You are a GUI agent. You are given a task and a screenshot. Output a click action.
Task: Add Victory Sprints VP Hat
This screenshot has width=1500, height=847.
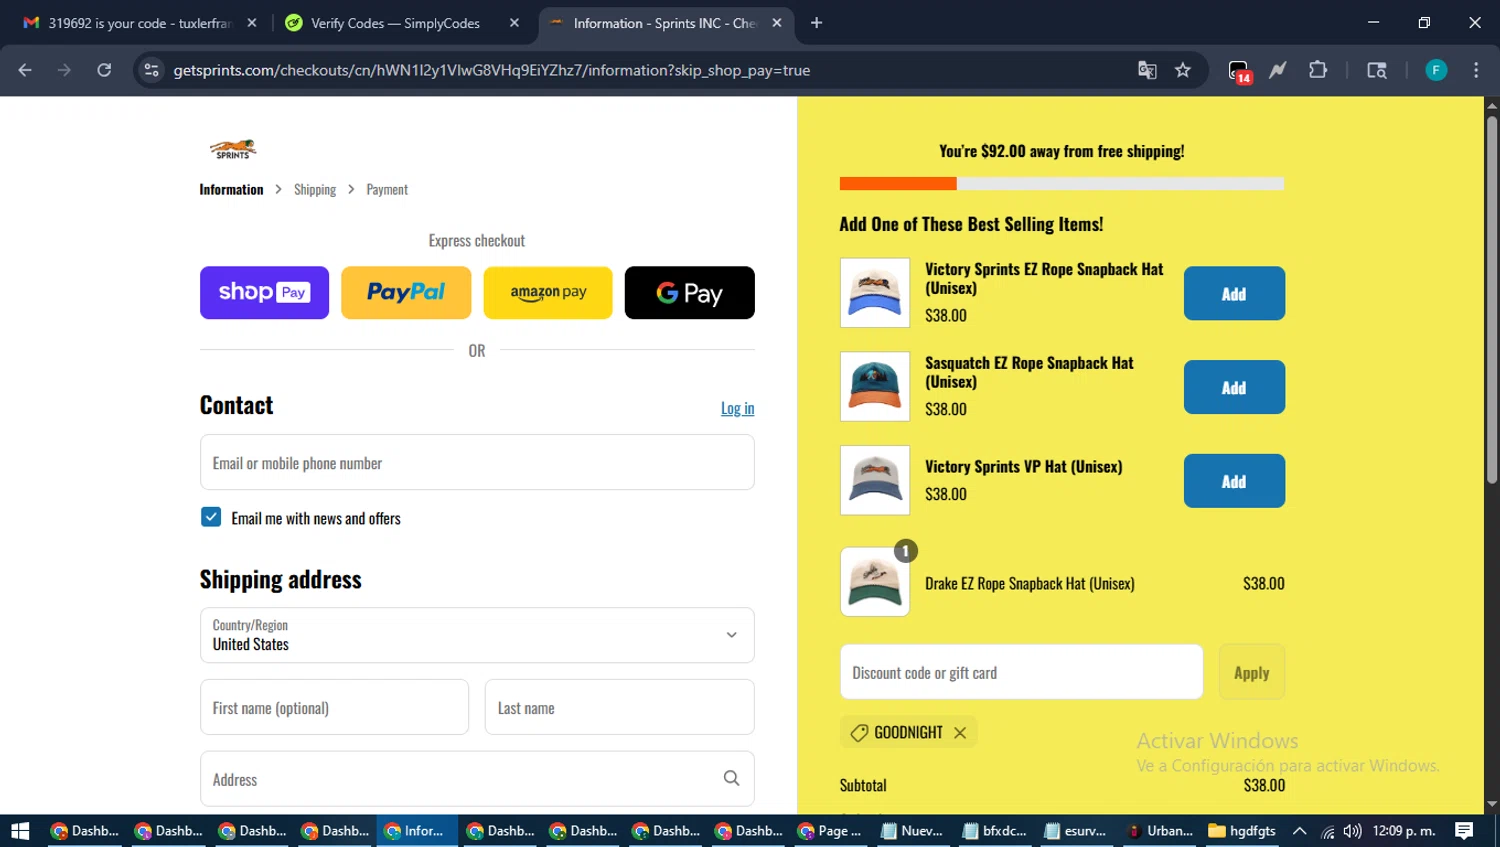pyautogui.click(x=1234, y=481)
